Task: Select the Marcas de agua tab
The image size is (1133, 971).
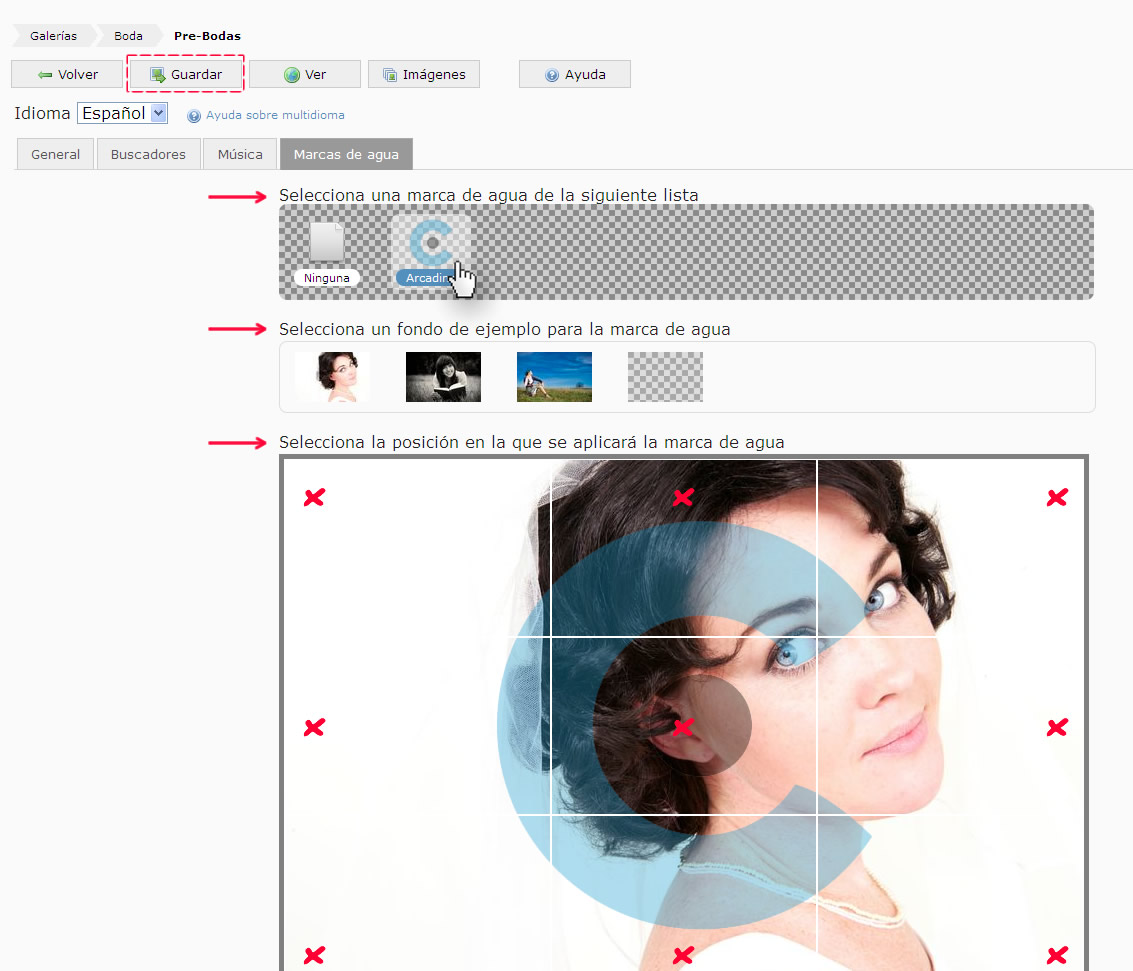Action: 346,155
